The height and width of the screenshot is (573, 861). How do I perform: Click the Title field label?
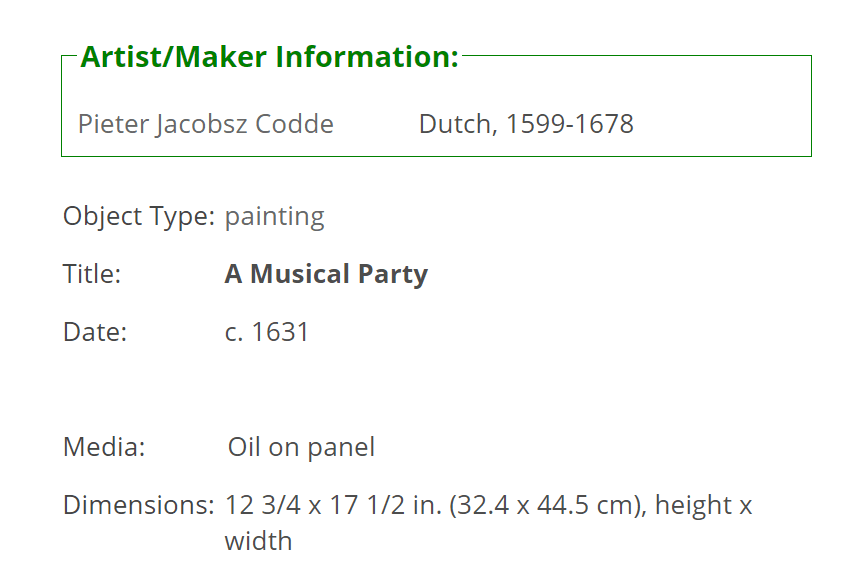pyautogui.click(x=92, y=273)
